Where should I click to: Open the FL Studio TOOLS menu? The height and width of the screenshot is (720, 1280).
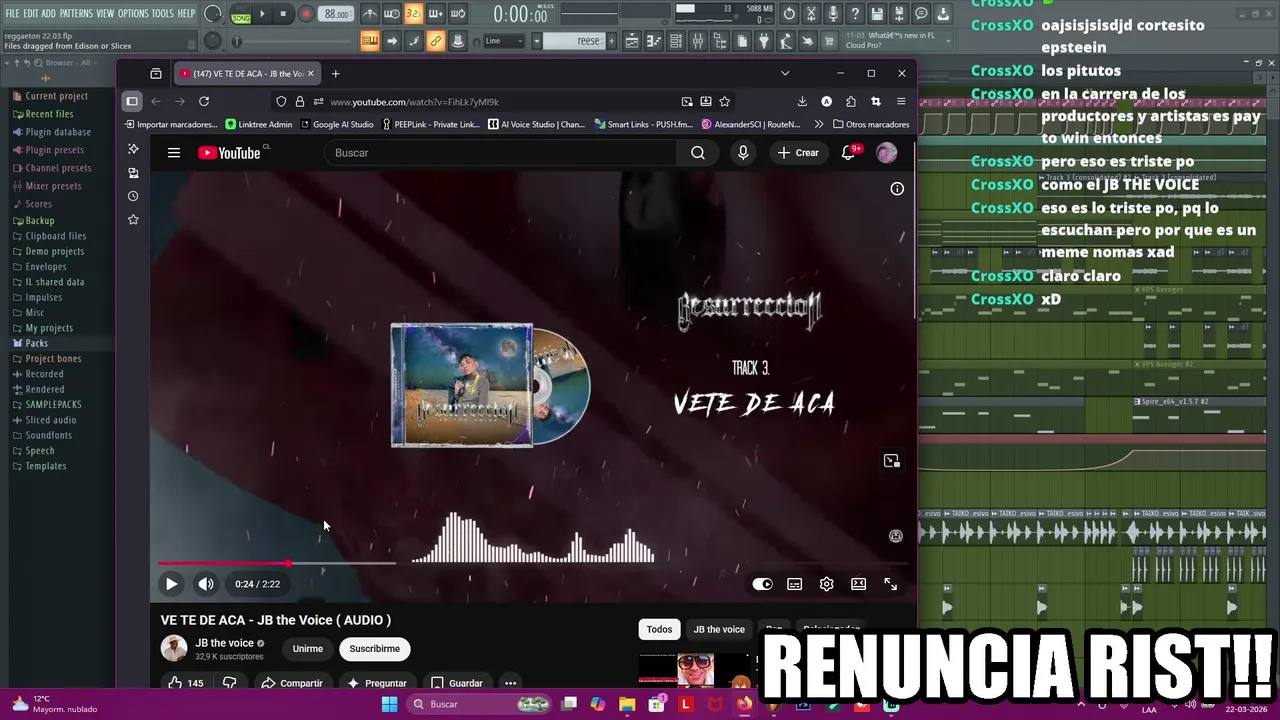click(x=162, y=13)
